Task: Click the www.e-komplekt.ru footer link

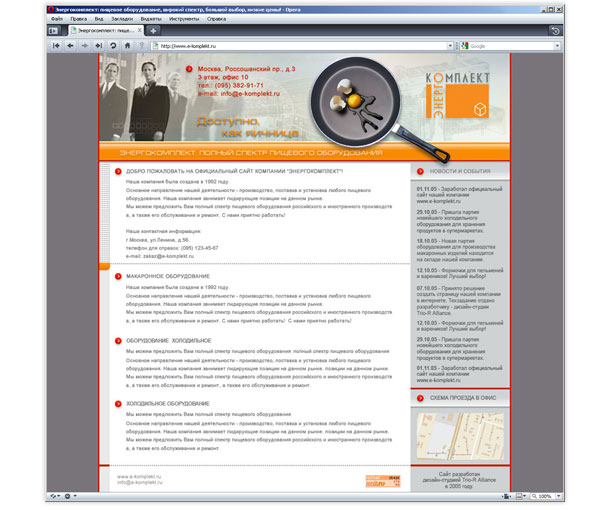Action: tap(139, 477)
